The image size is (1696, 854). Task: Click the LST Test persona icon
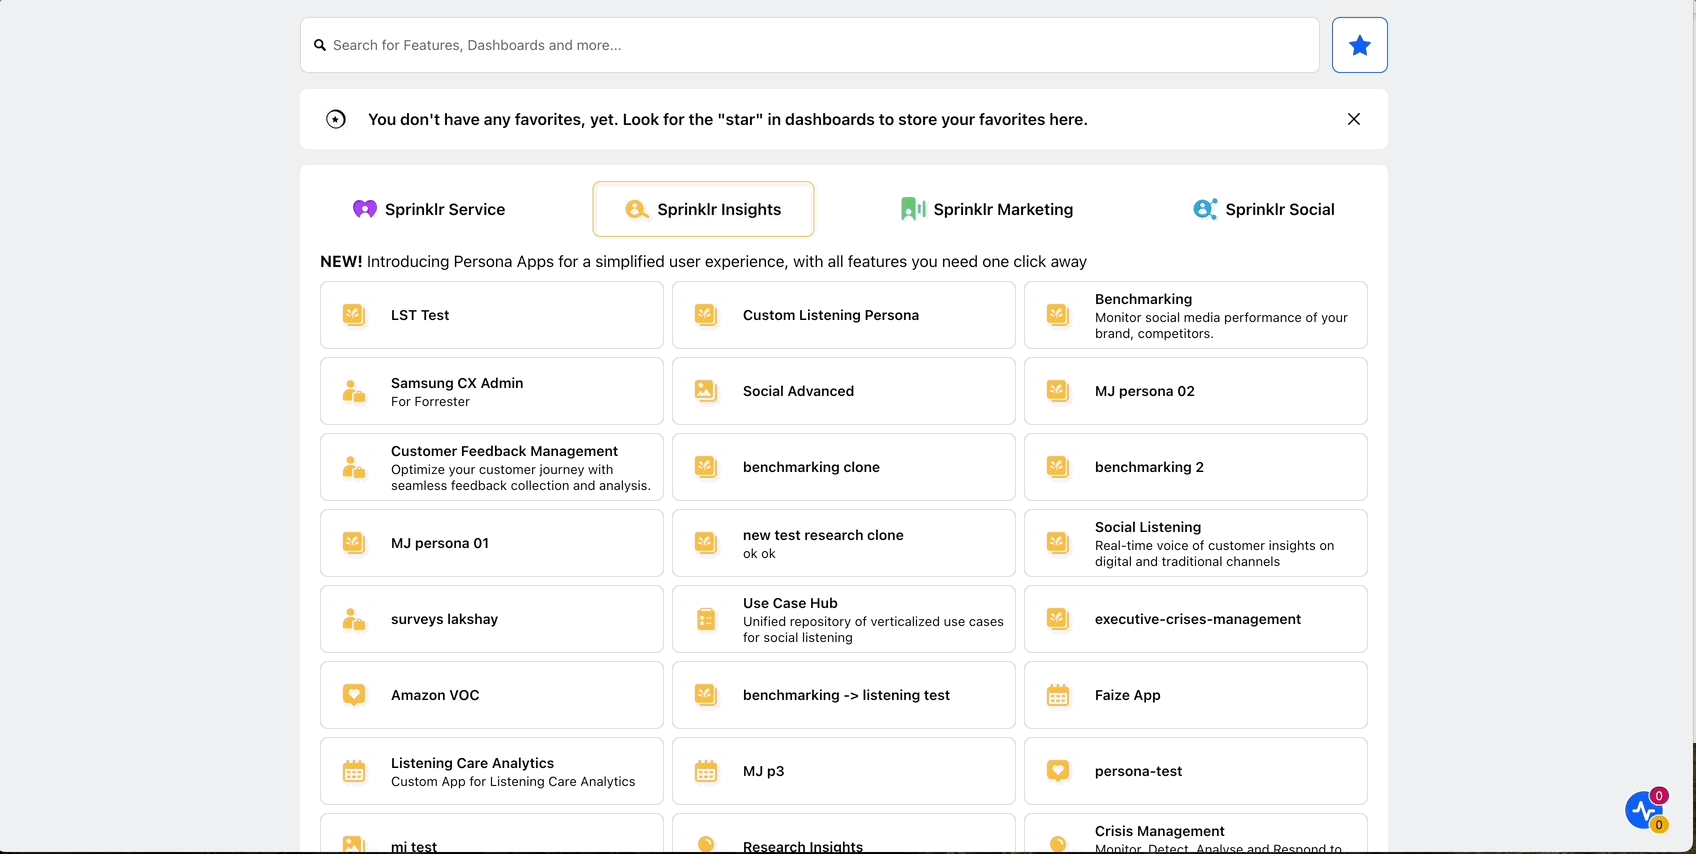tap(354, 315)
